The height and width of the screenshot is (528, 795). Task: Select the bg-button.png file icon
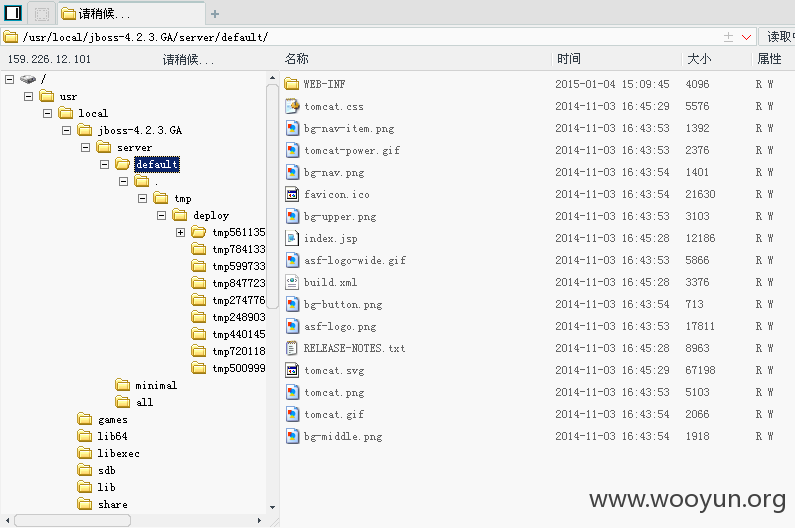pos(292,304)
